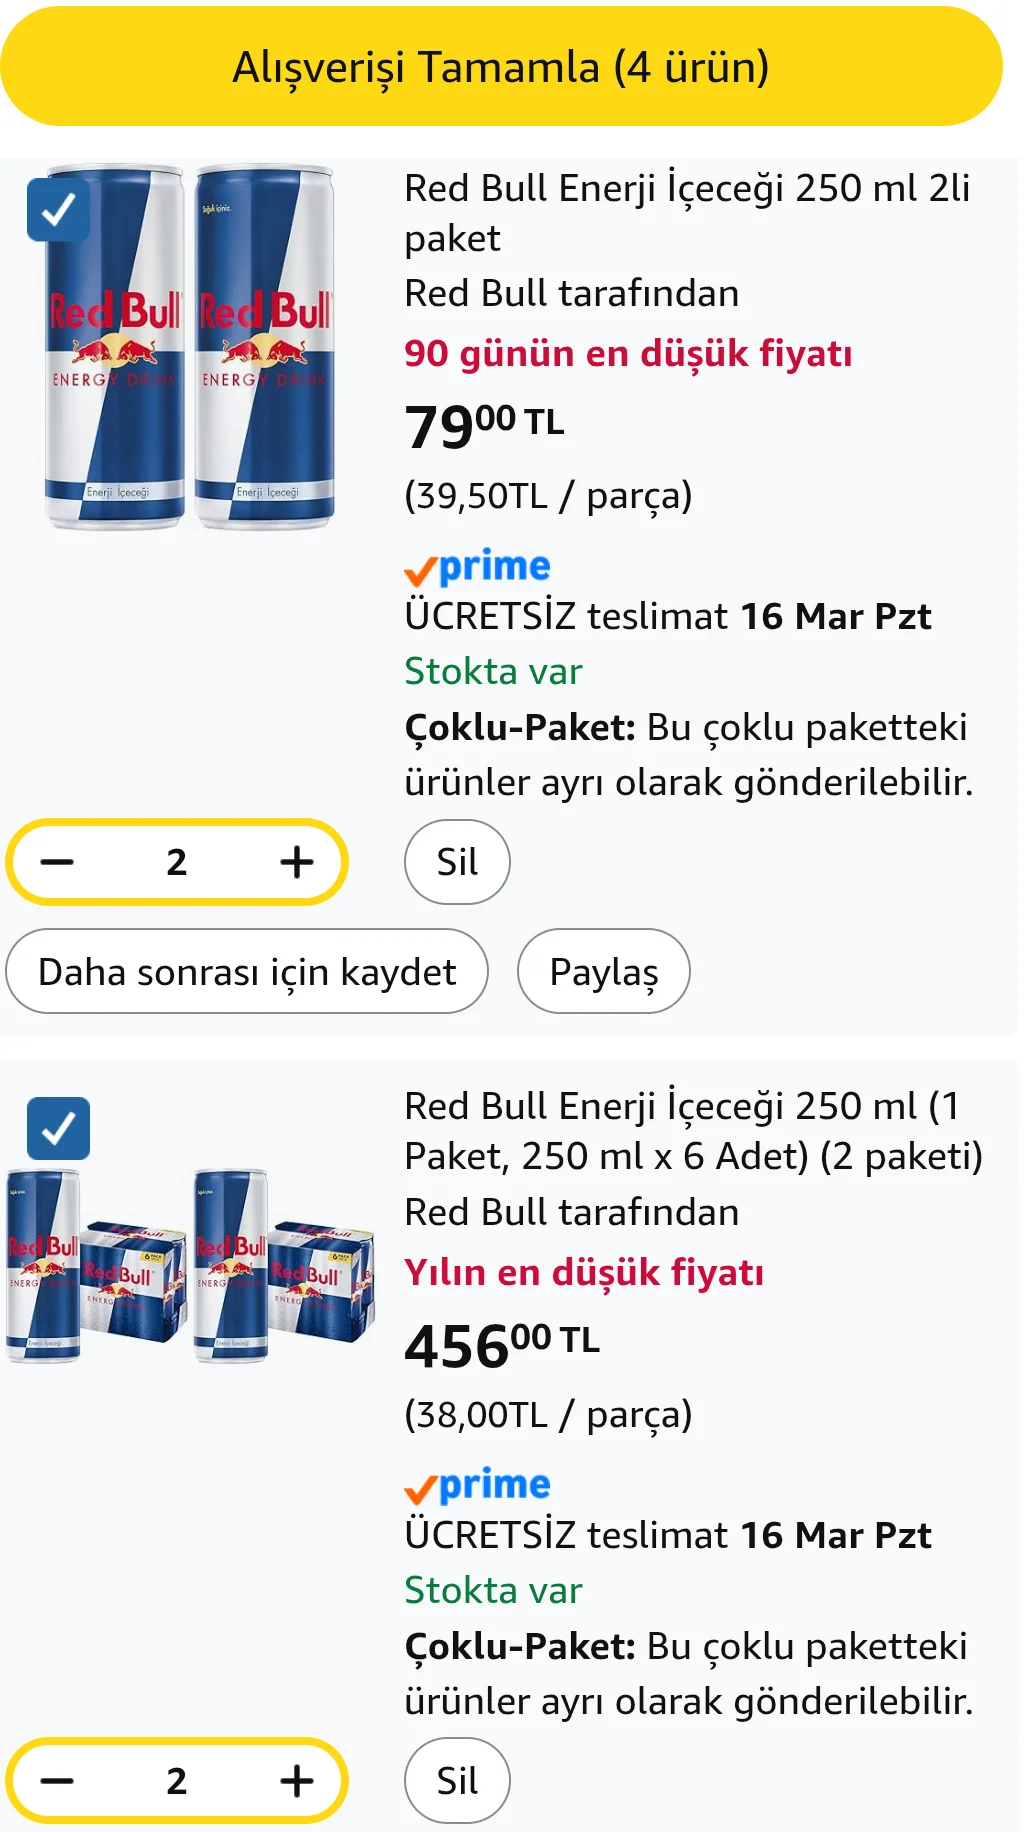Increase quantity of Red Bull 6 Adet pack
The image size is (1034, 1832).
297,1781
